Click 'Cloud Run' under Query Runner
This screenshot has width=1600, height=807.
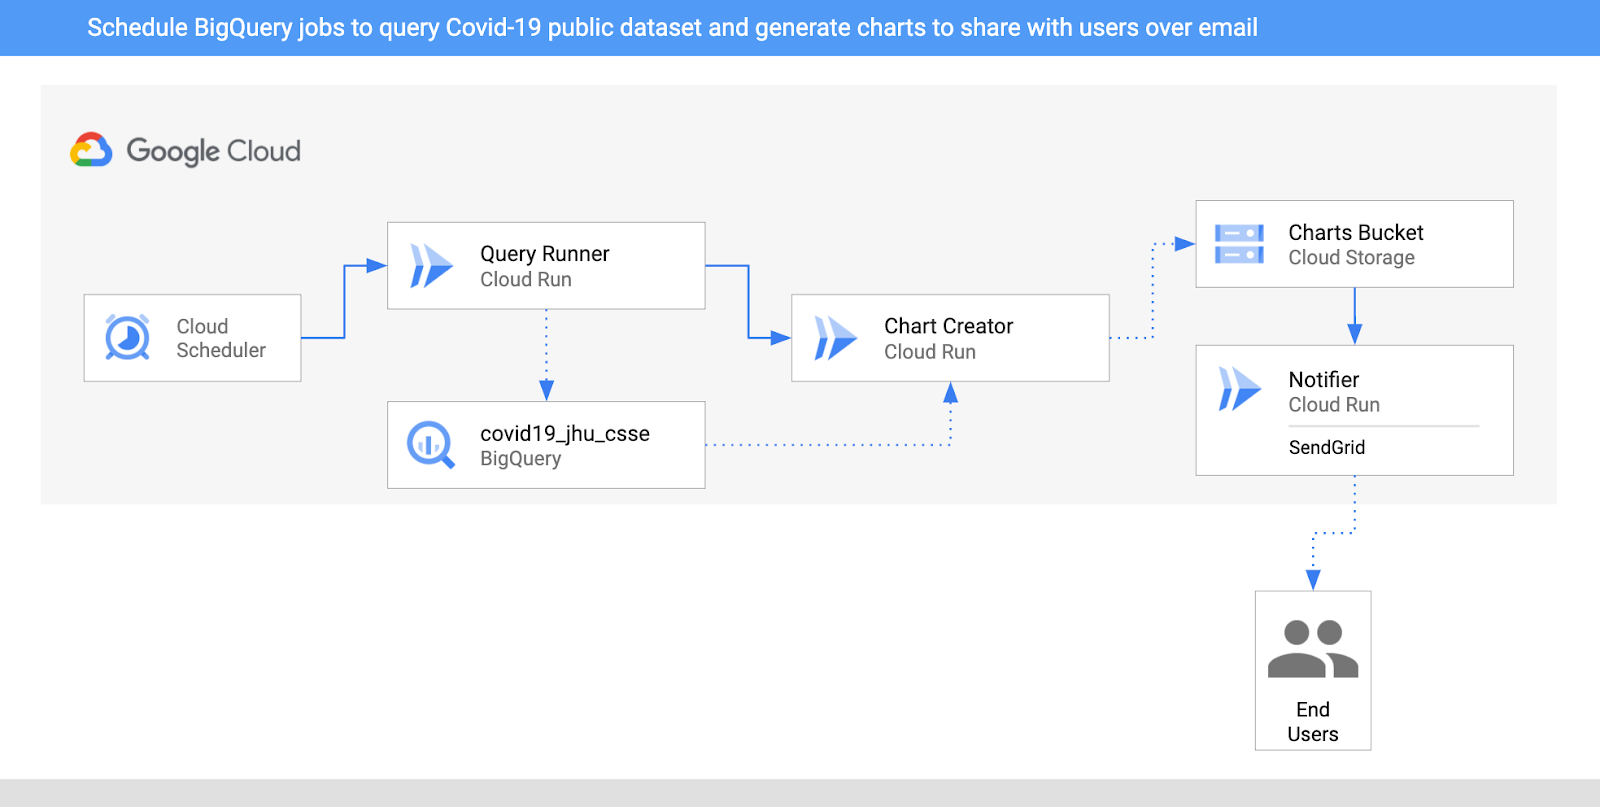(526, 280)
